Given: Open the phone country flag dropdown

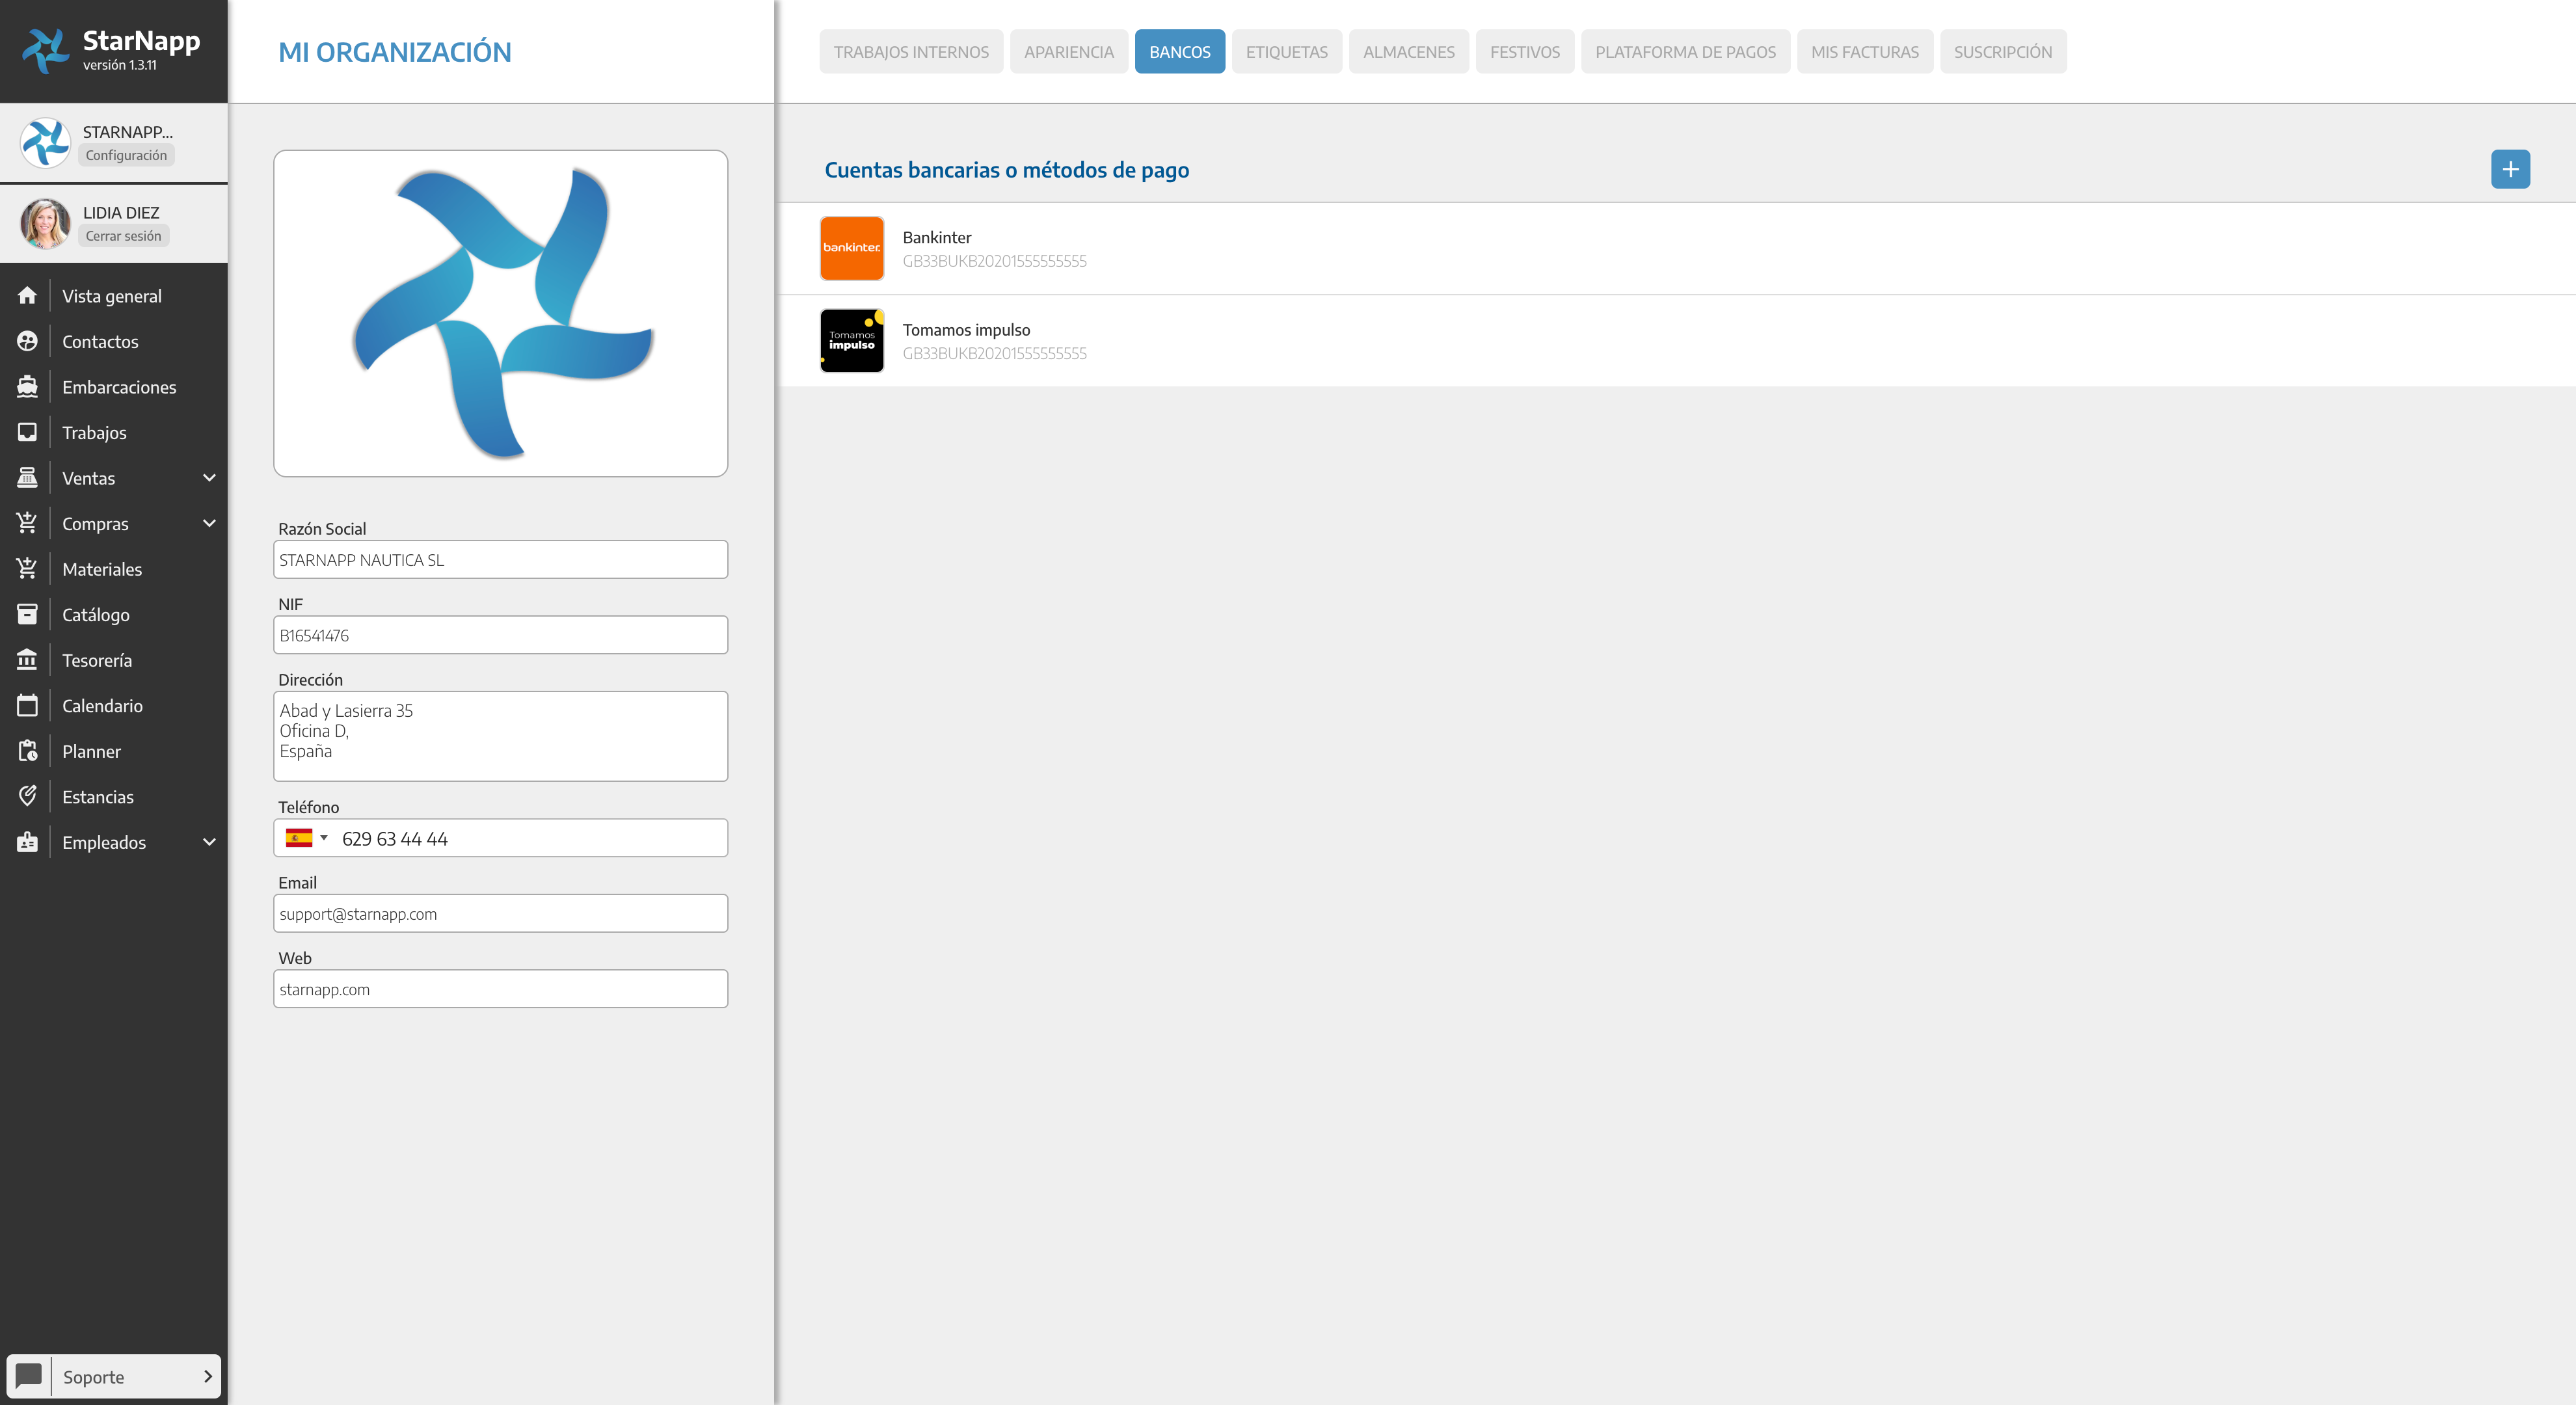Looking at the screenshot, I should 306,838.
